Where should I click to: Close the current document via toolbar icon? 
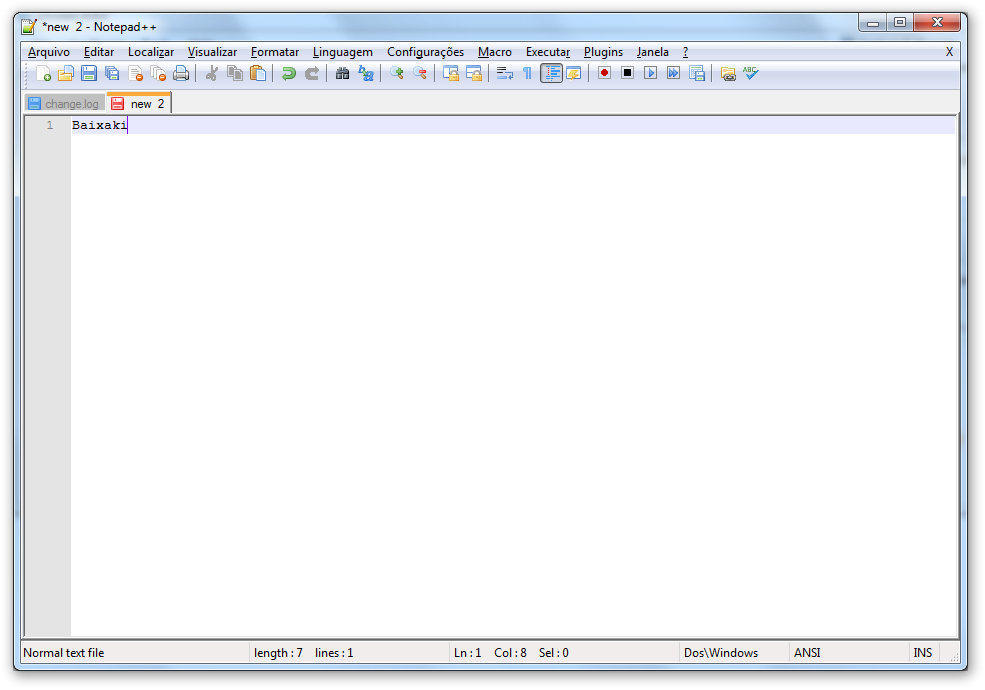point(135,74)
